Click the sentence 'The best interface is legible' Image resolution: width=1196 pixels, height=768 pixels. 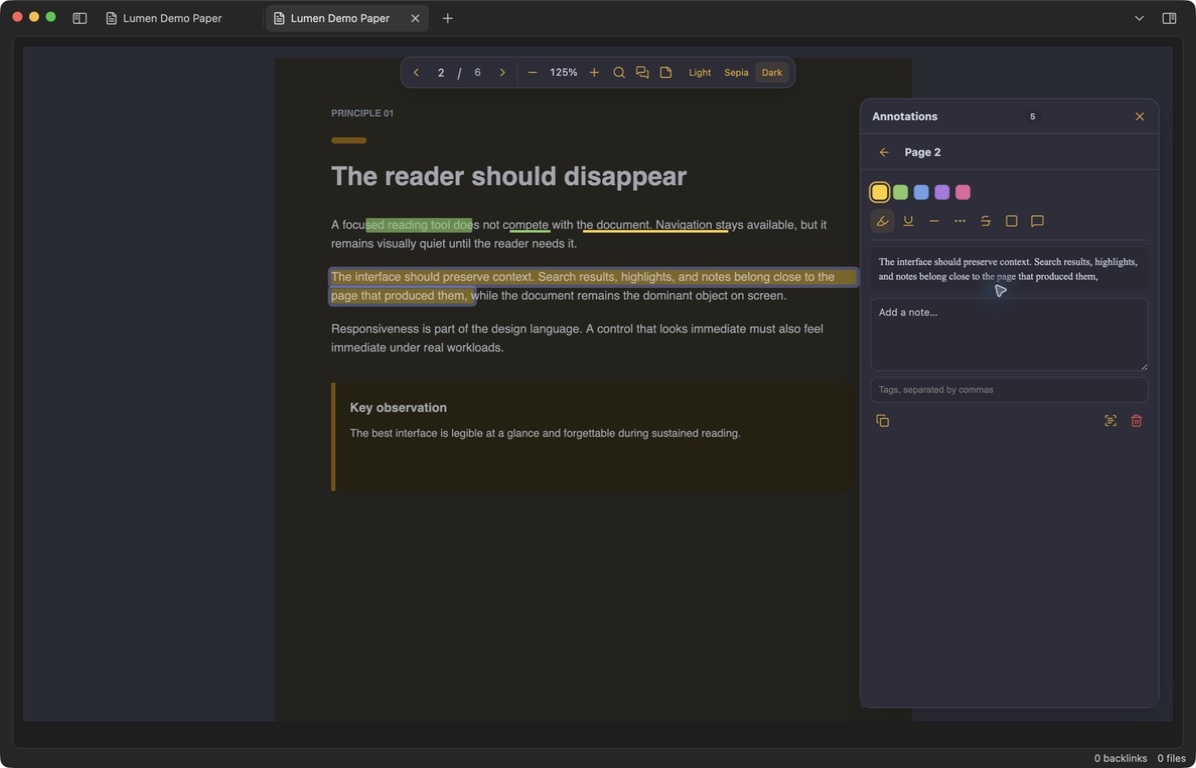coord(545,433)
